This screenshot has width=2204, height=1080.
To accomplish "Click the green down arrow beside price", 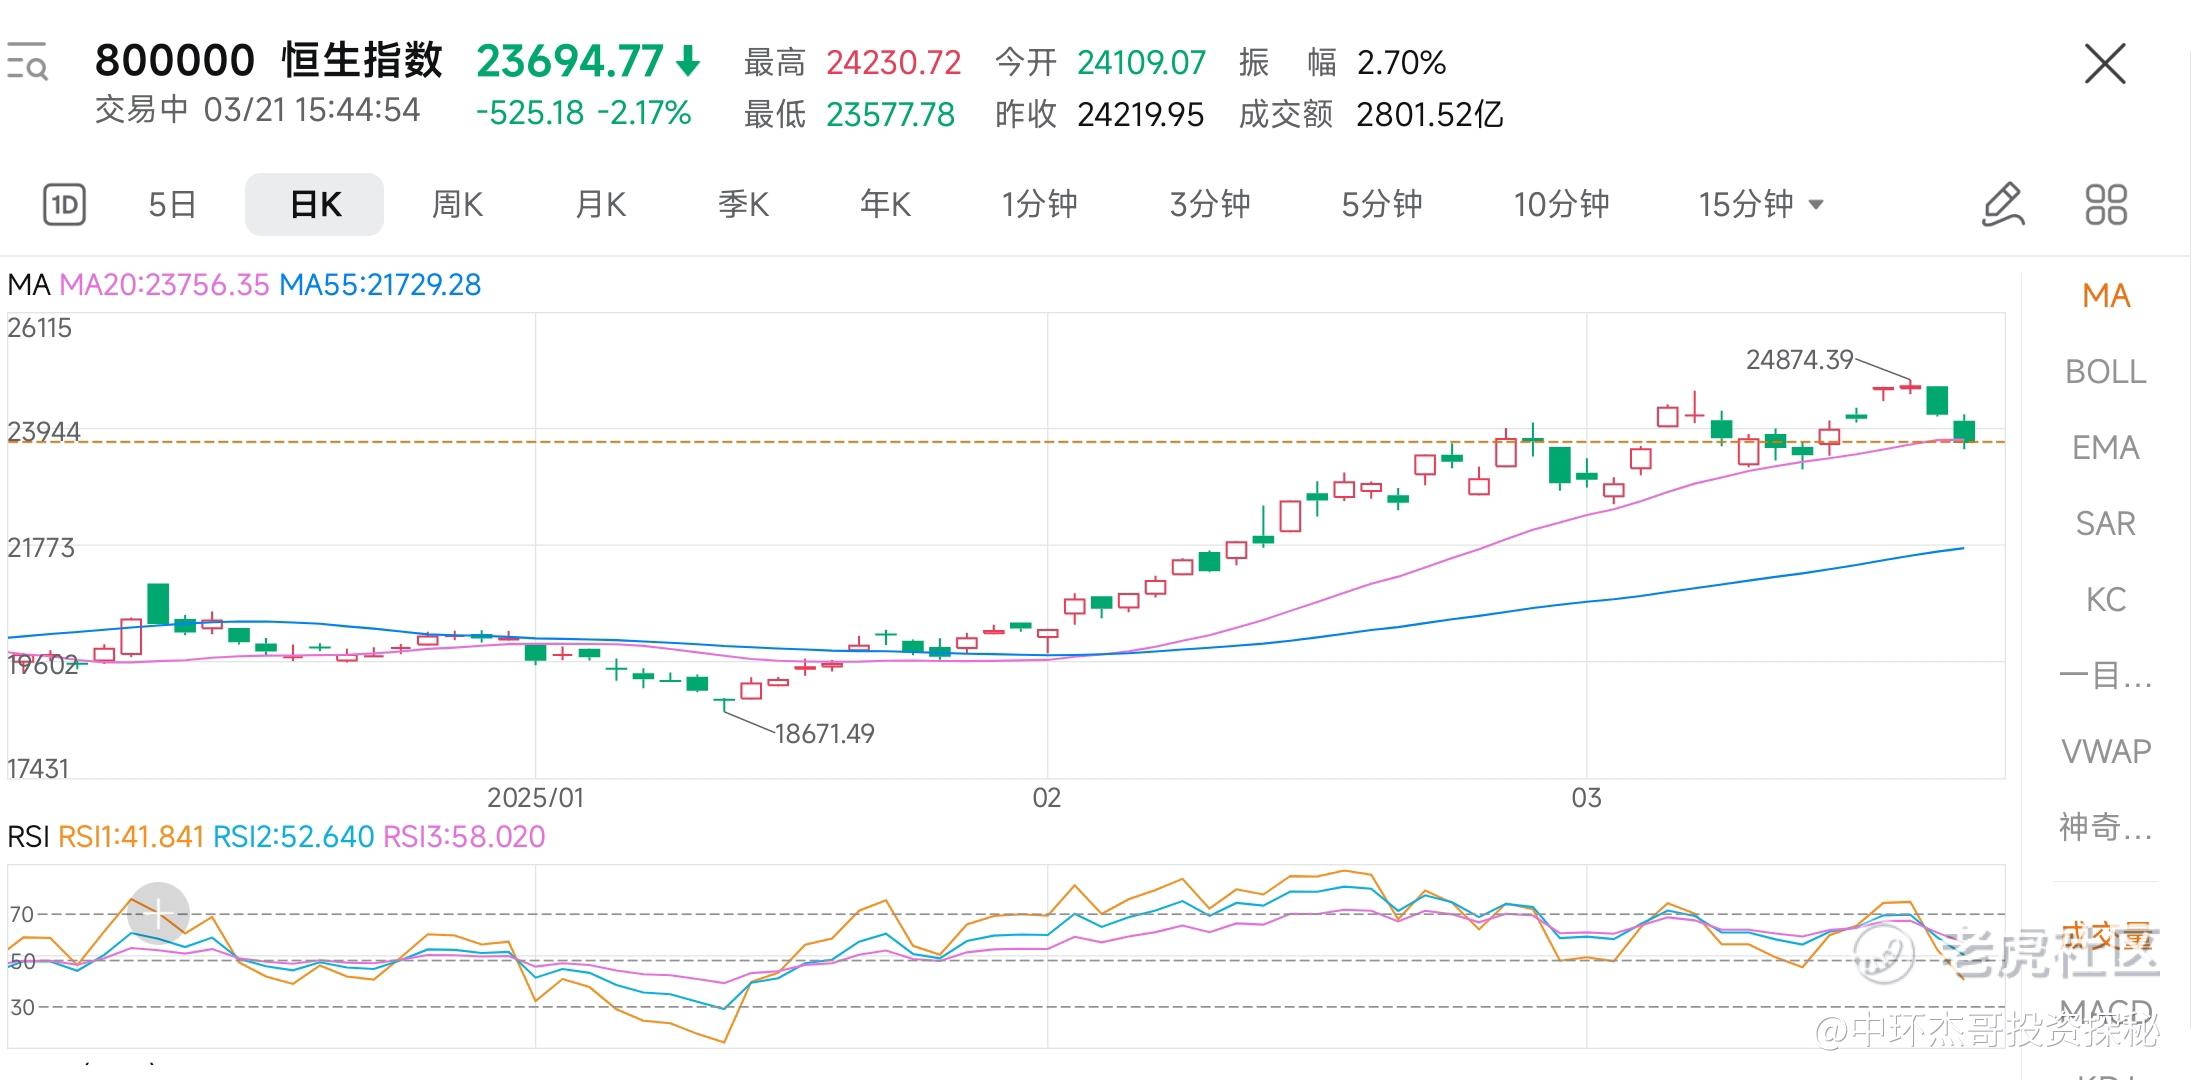I will 688,62.
